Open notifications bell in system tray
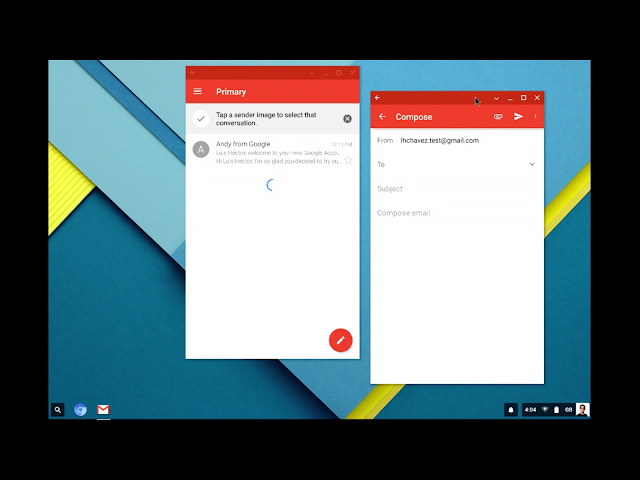The image size is (640, 480). [511, 410]
